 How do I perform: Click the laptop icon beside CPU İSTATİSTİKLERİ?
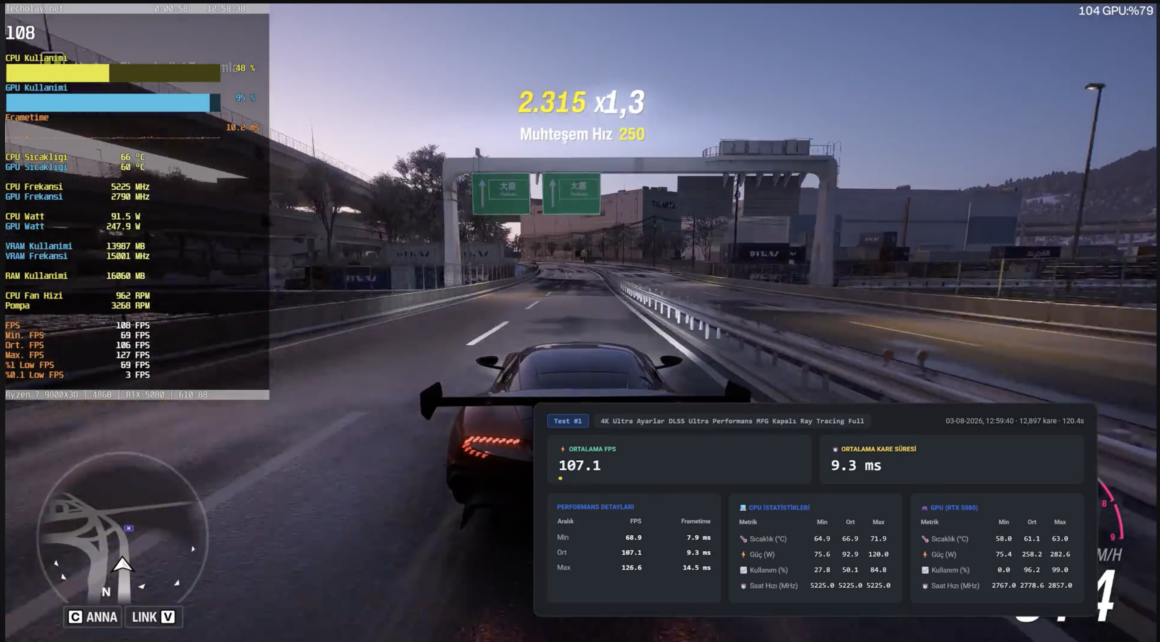click(743, 507)
